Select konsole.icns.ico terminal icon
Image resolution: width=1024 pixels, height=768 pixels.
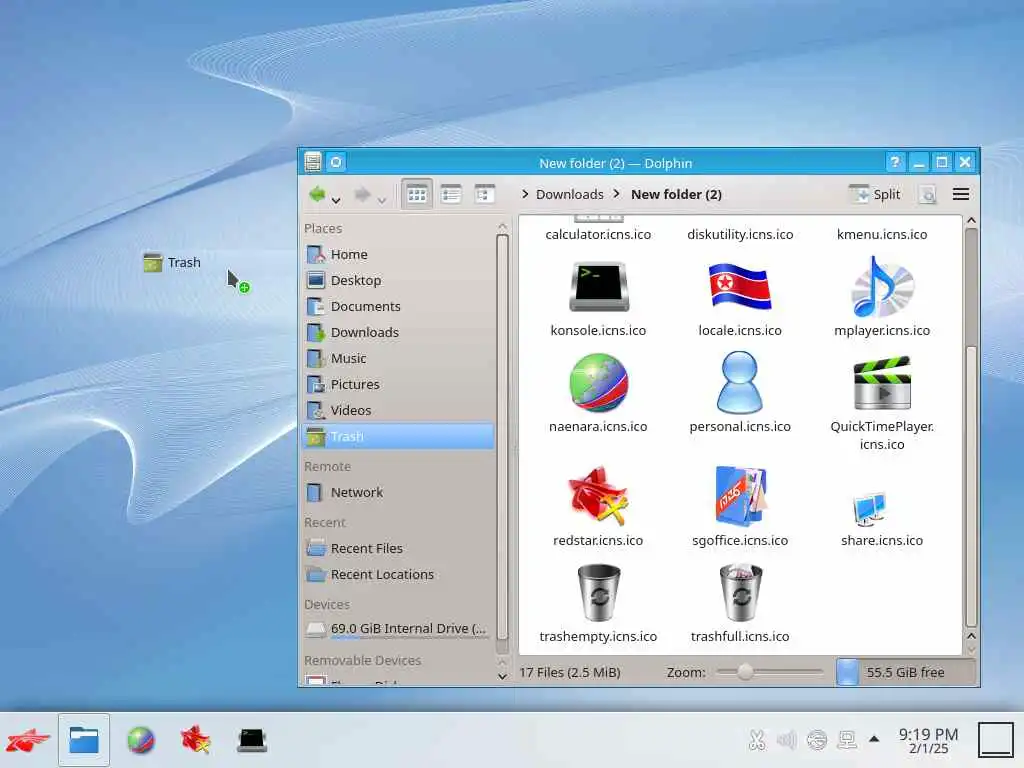(598, 287)
